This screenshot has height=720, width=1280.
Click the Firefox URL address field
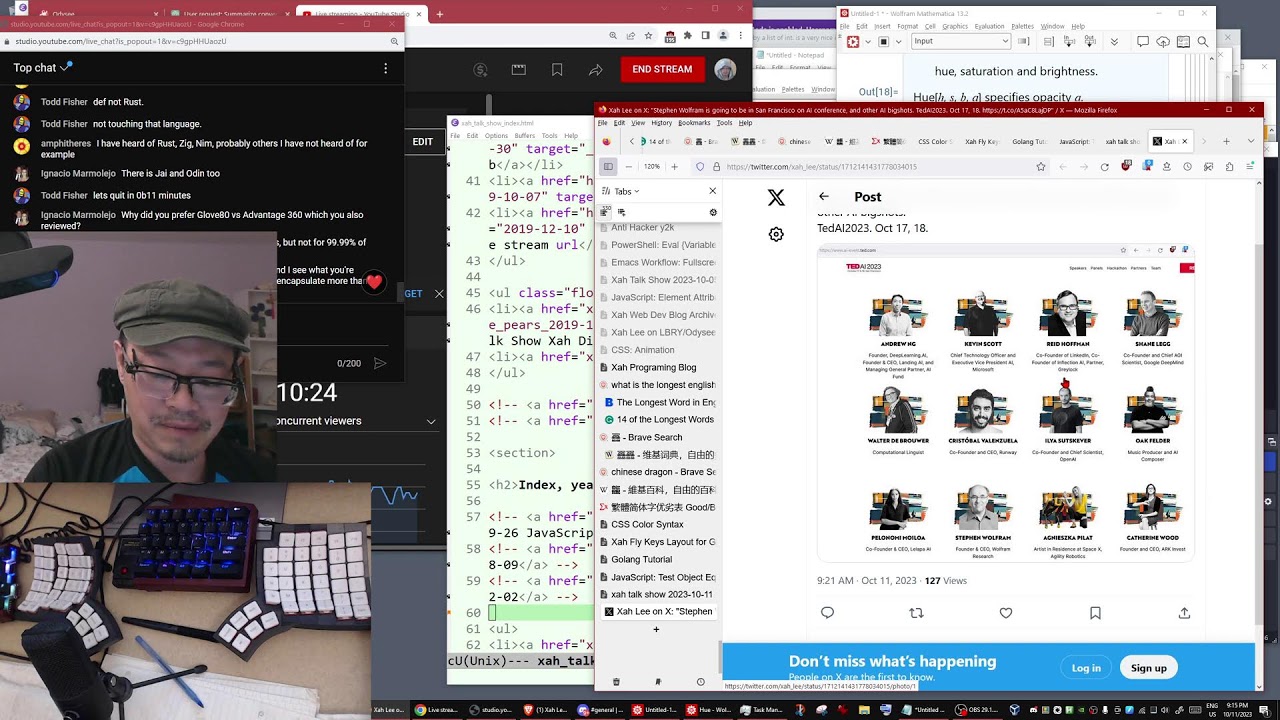coord(870,167)
